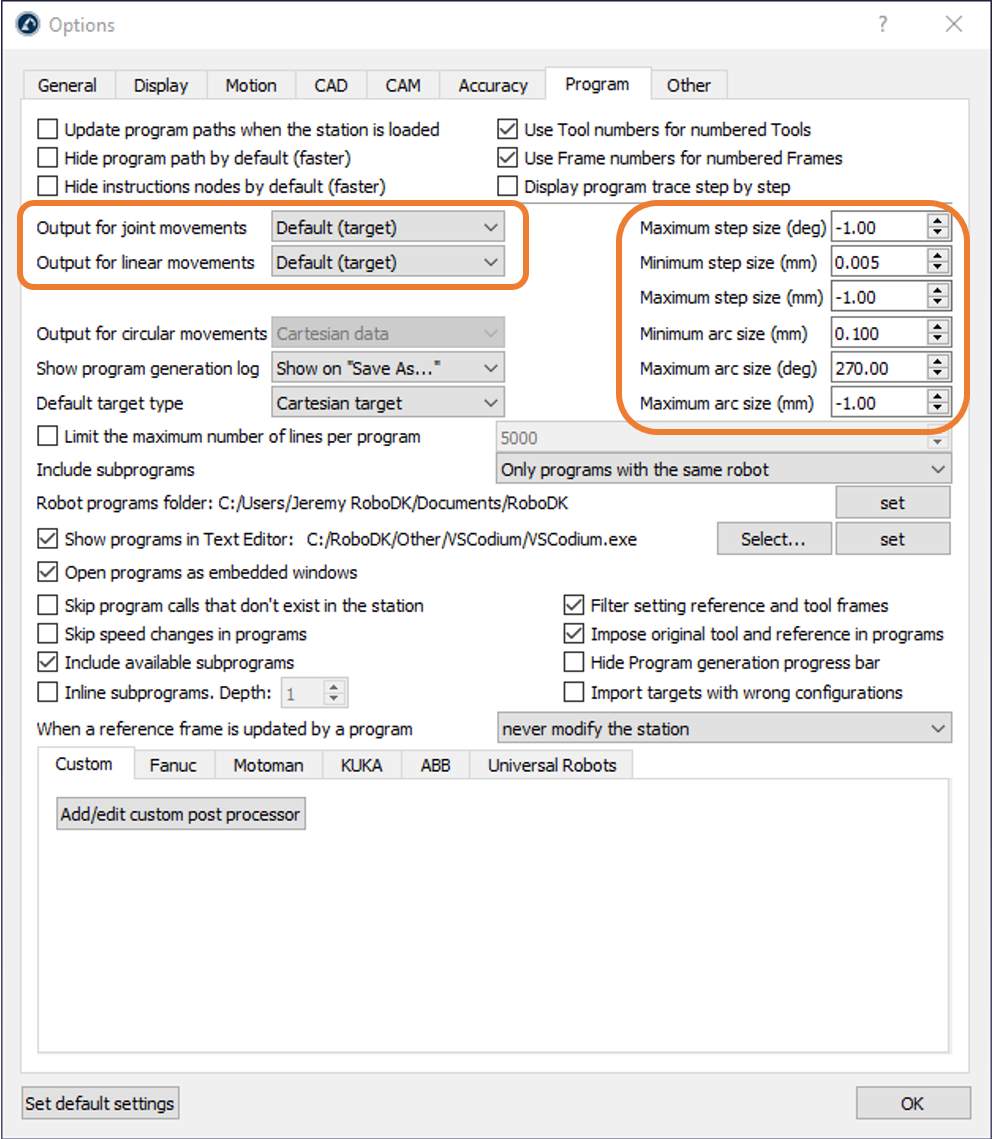The image size is (994, 1139).
Task: Toggle Show programs in Text Editor checkbox
Action: 48,538
